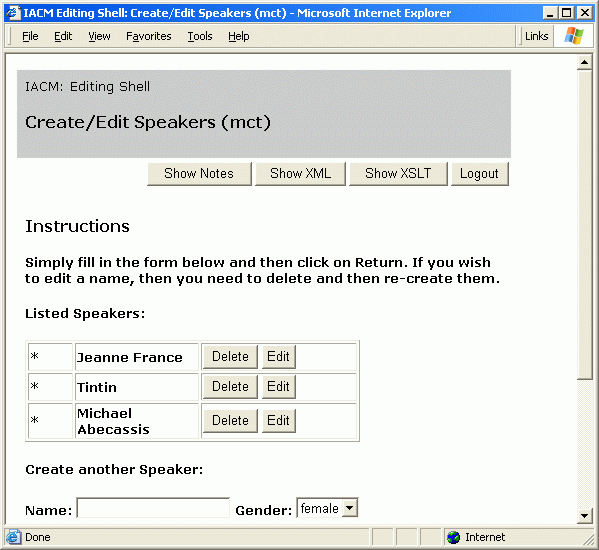Screen dimensions: 599x550
Task: Click the Internet Explorer title bar icon
Action: (13, 13)
